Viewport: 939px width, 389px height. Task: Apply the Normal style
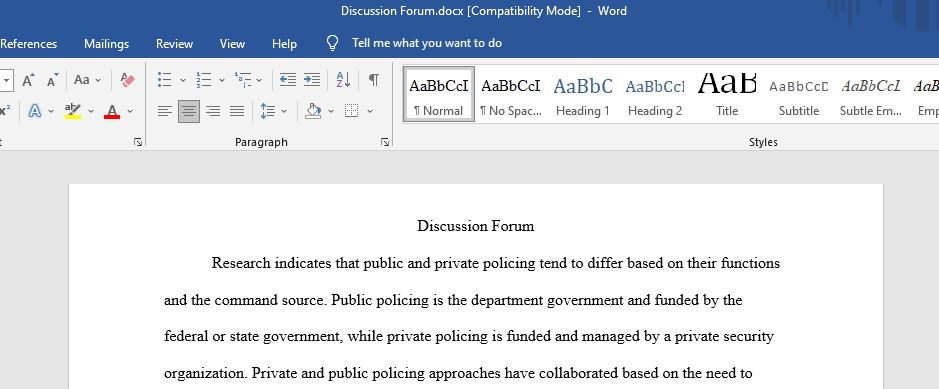click(439, 94)
